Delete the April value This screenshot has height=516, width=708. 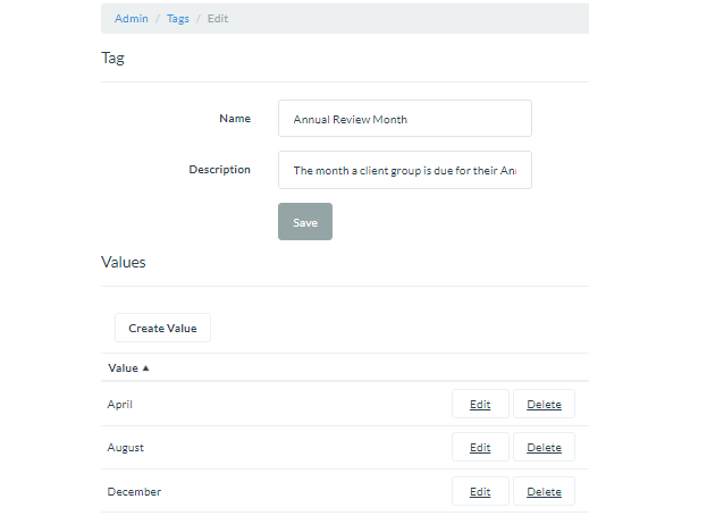click(x=544, y=404)
